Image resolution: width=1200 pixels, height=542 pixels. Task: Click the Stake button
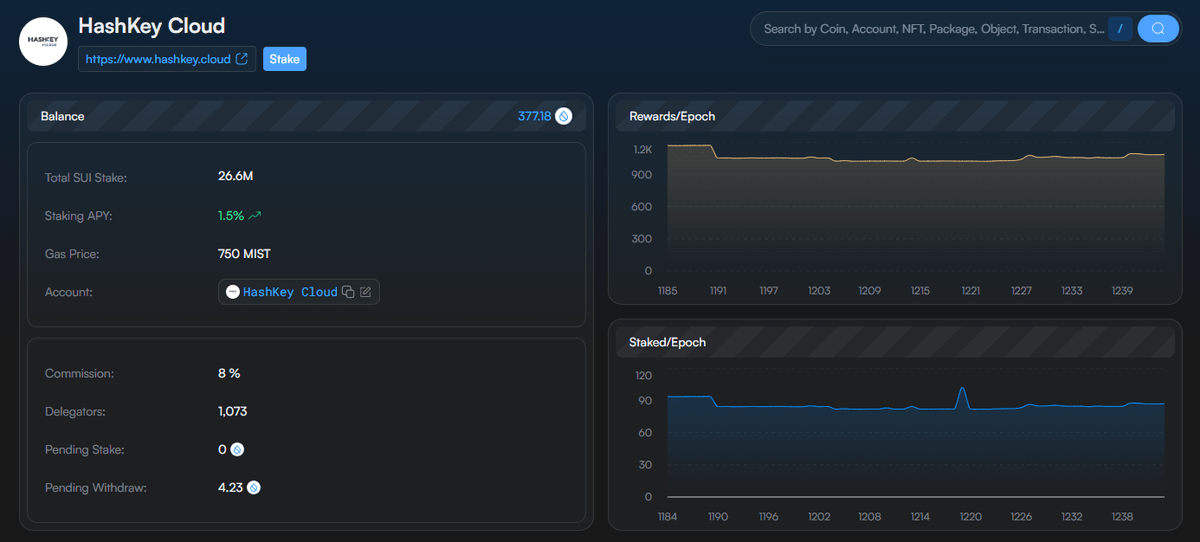click(284, 59)
